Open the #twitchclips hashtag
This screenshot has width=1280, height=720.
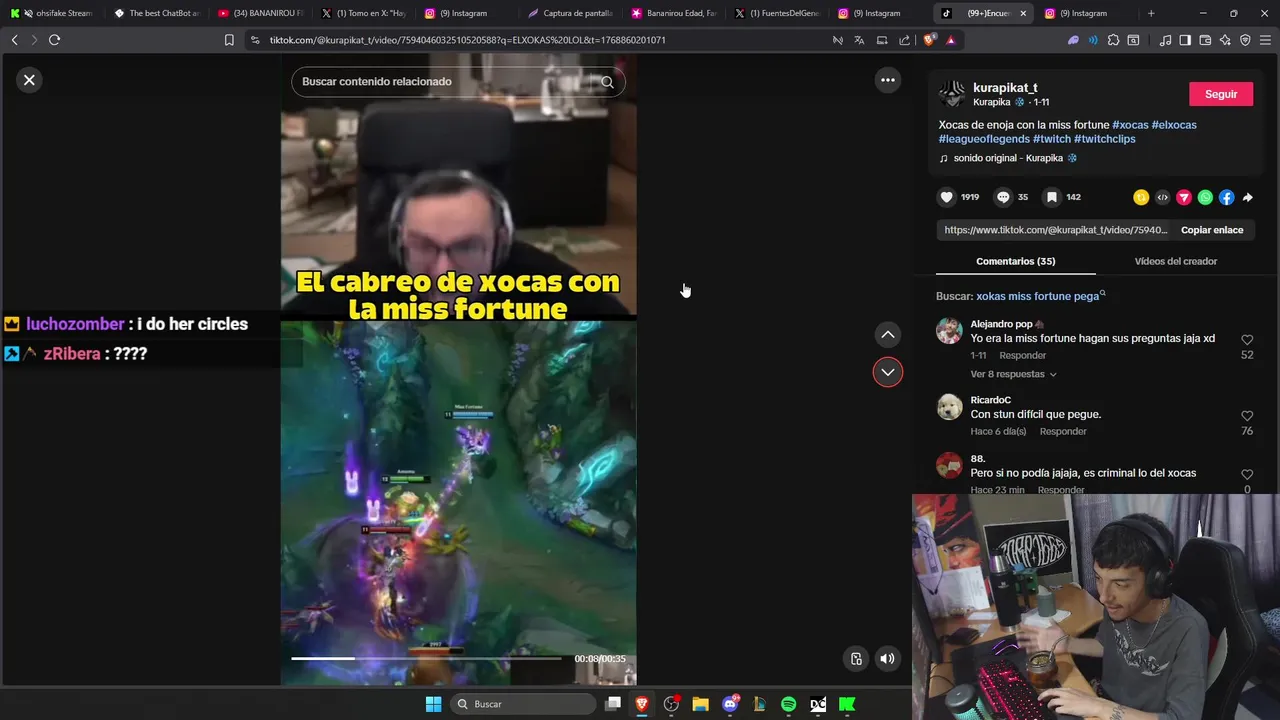(1105, 139)
